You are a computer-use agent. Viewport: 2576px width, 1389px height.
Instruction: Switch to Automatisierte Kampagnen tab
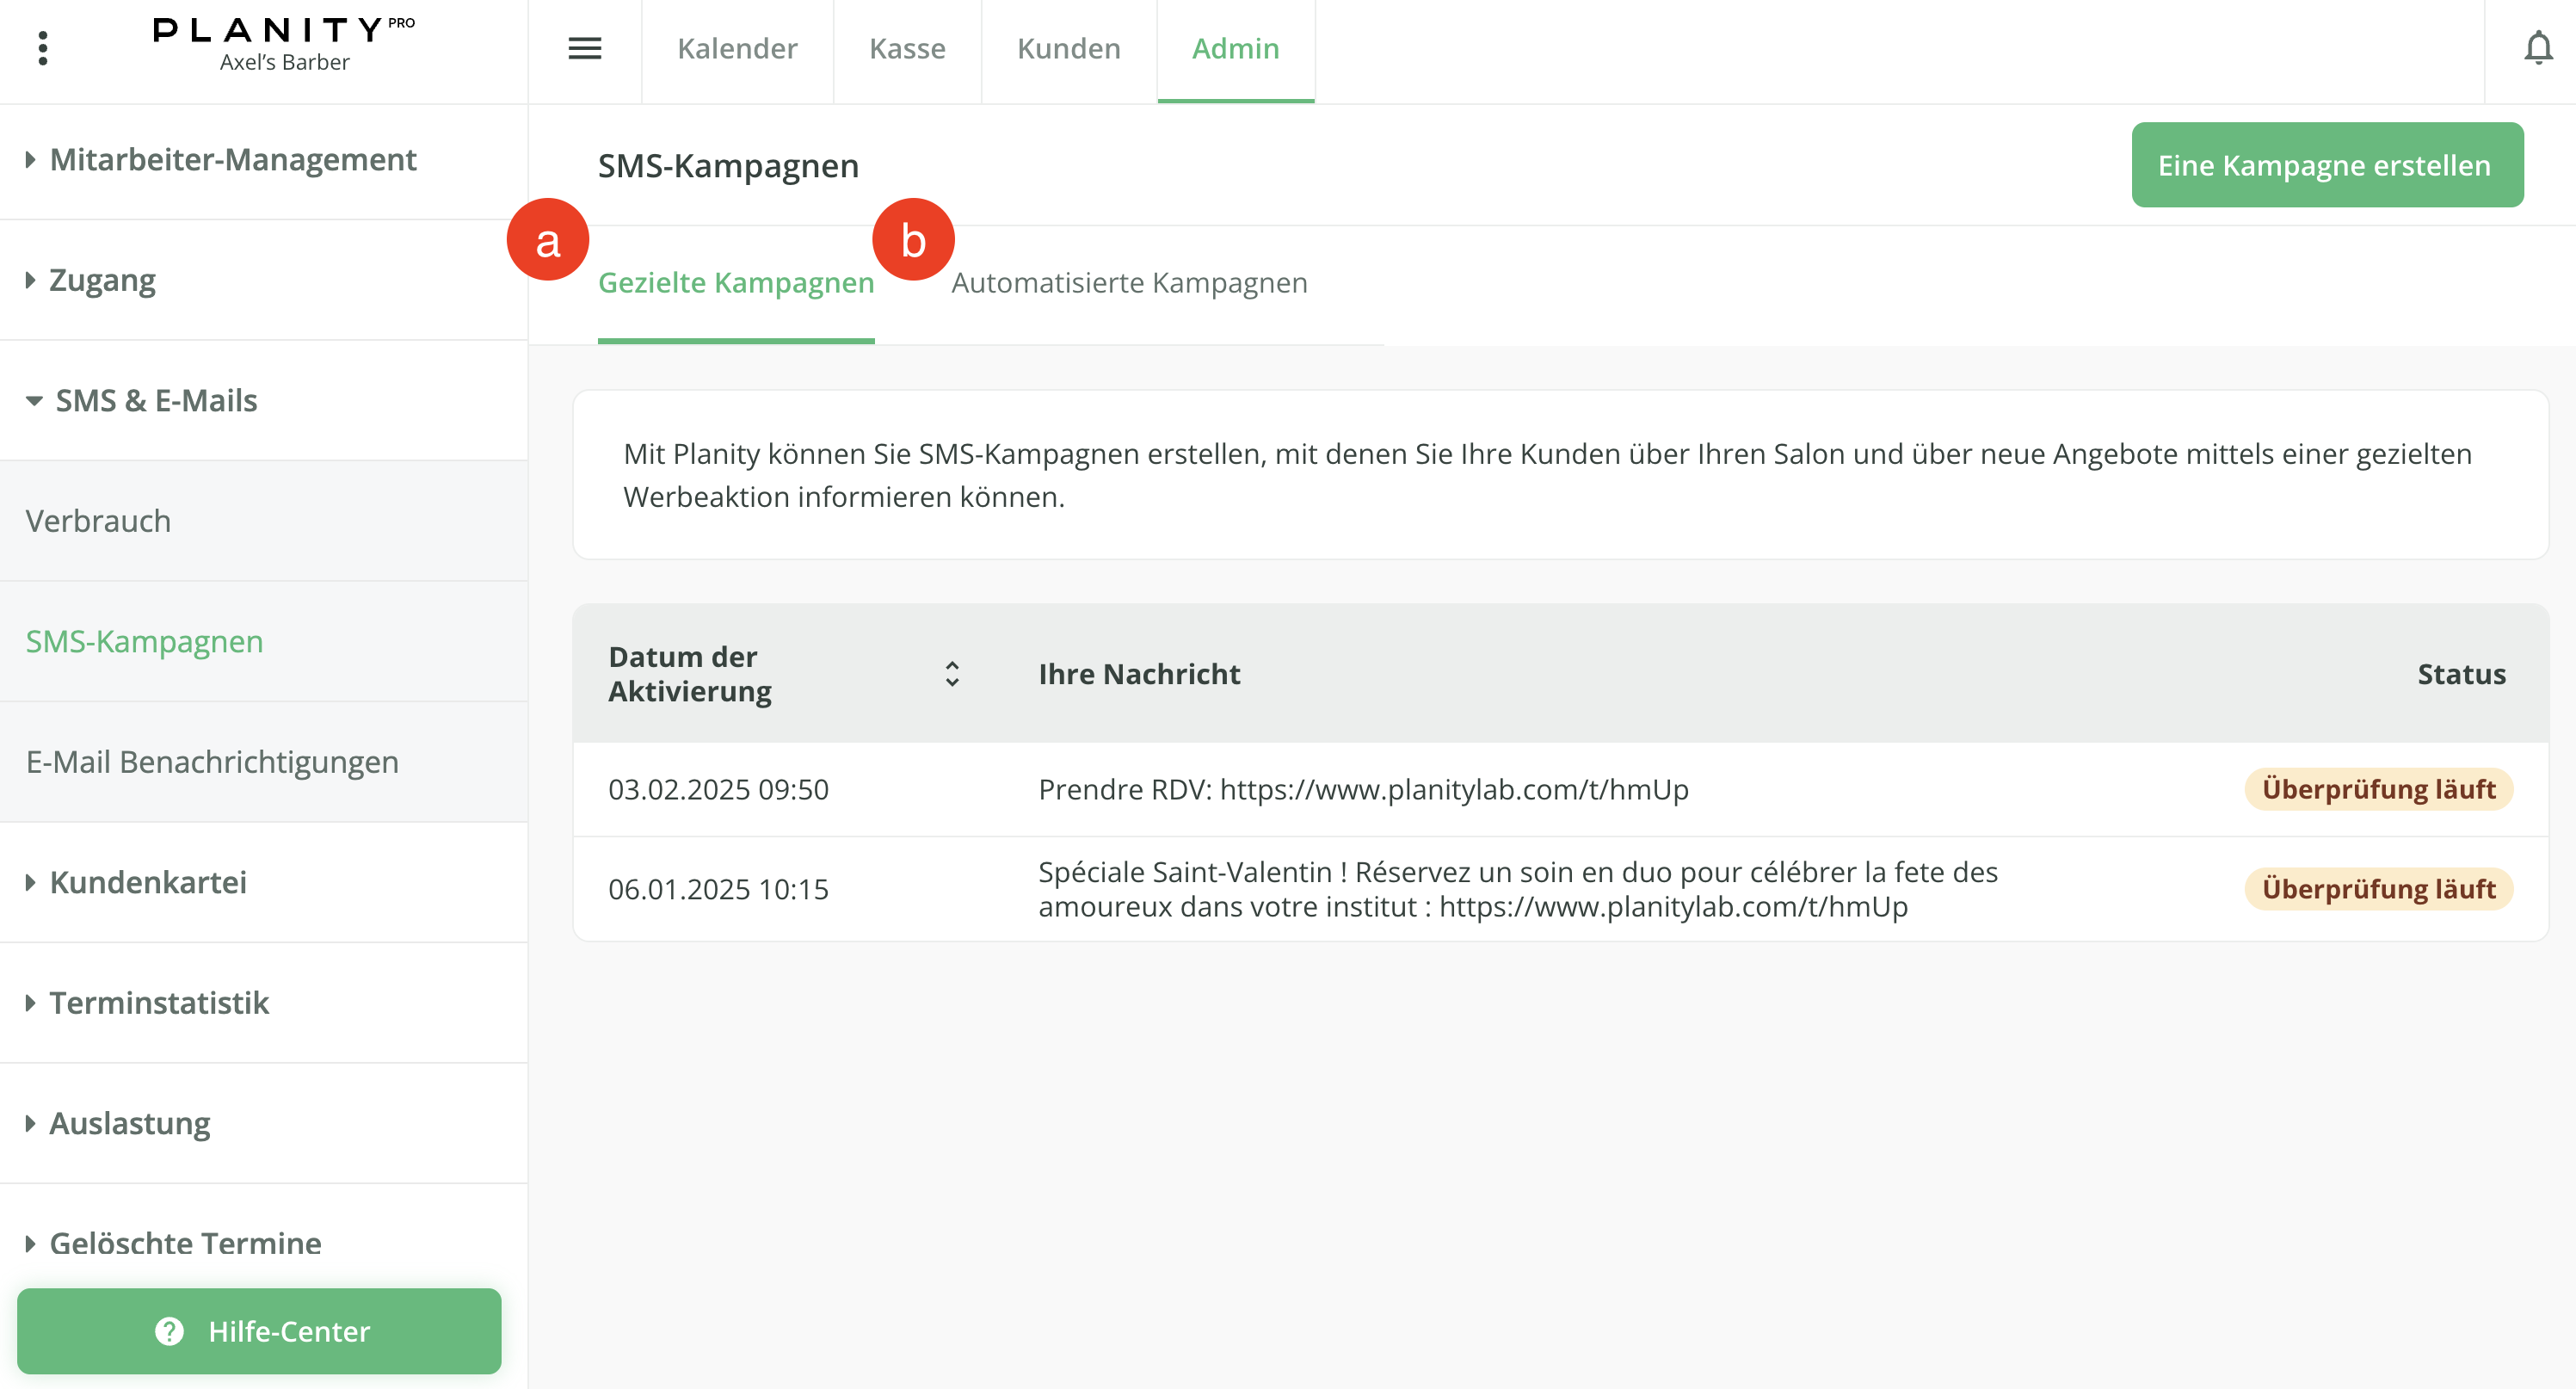click(x=1128, y=283)
